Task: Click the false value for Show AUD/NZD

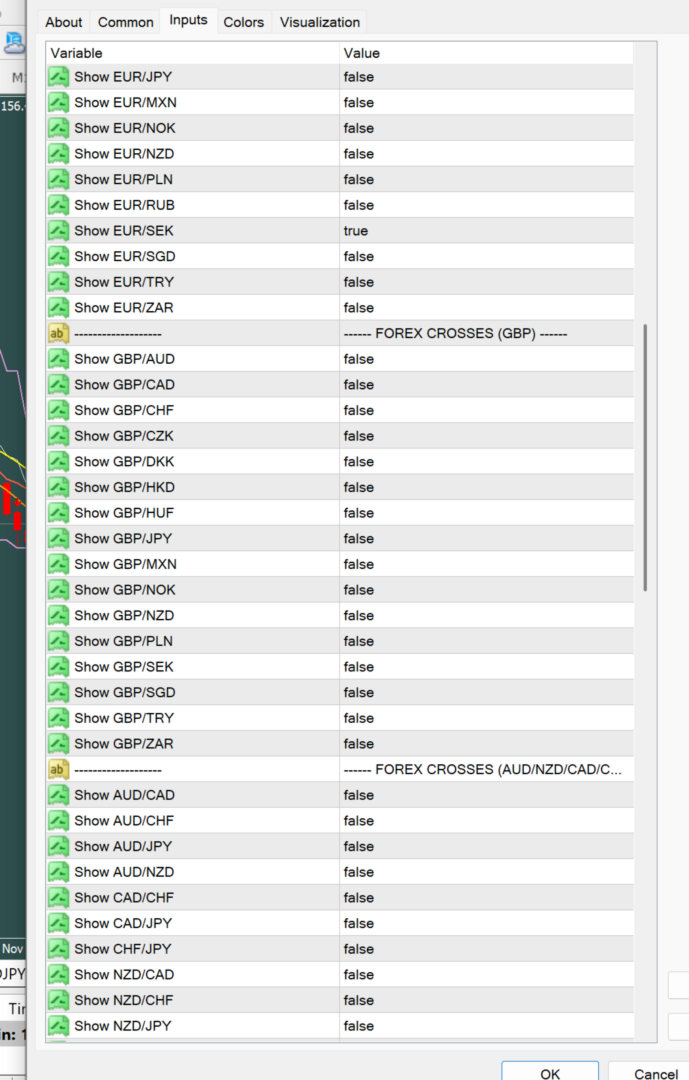Action: [x=359, y=872]
